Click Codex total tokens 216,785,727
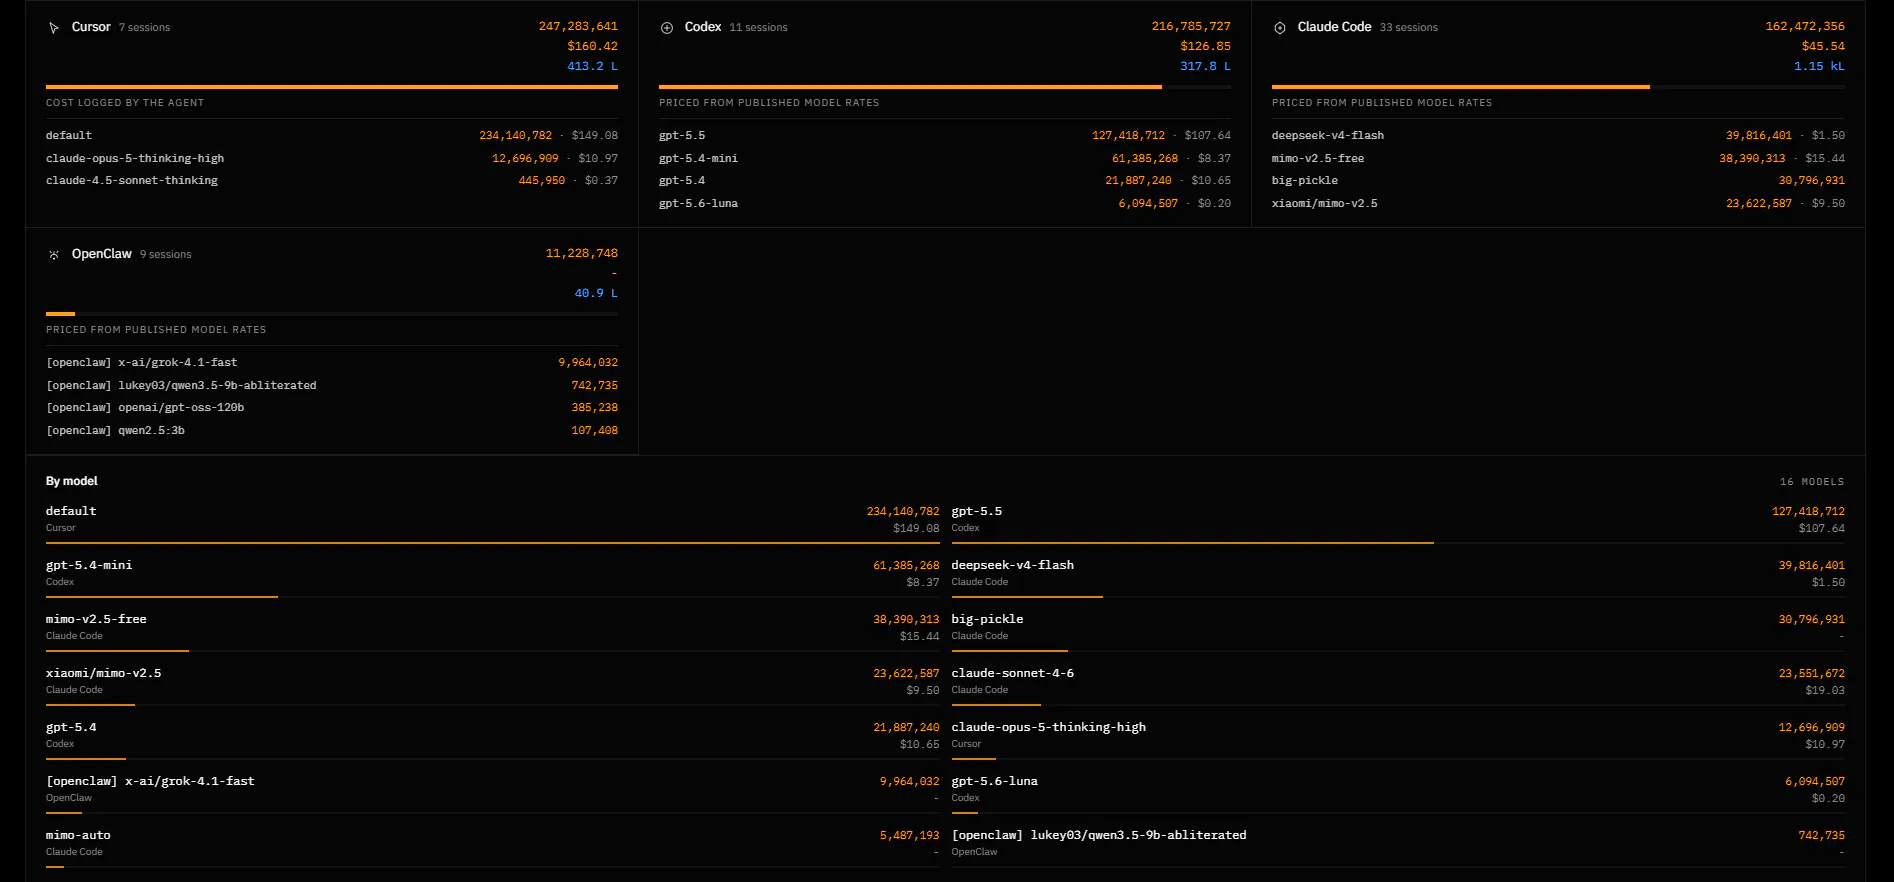Screen dimensions: 1894x882 [1191, 26]
